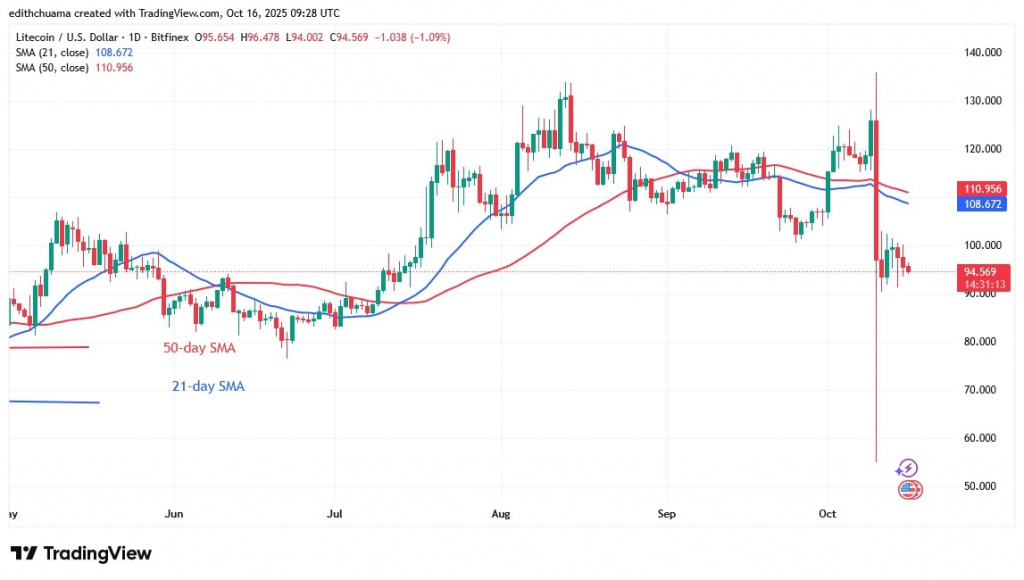Click the Sep label on time axis
The height and width of the screenshot is (580, 1024).
667,514
